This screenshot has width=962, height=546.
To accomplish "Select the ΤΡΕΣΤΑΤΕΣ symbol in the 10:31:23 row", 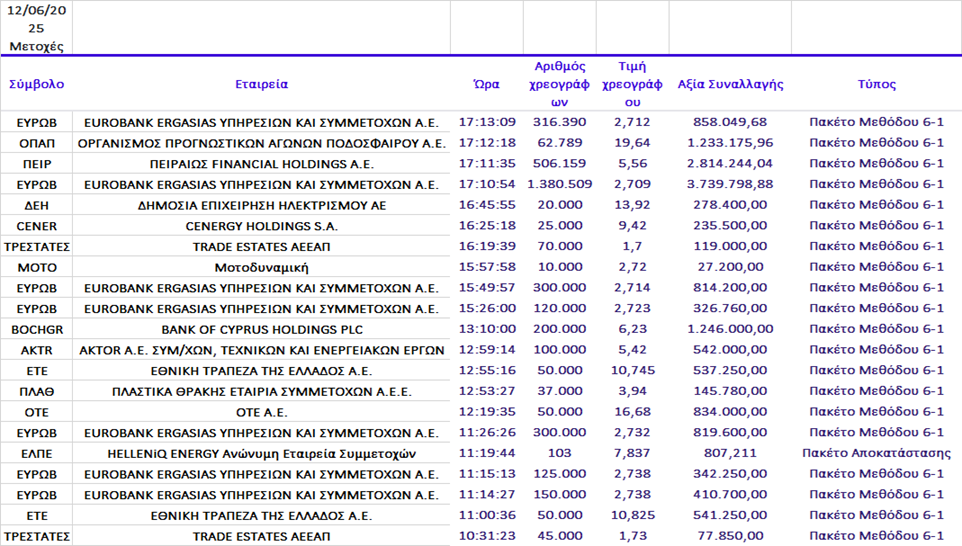I will pyautogui.click(x=37, y=536).
